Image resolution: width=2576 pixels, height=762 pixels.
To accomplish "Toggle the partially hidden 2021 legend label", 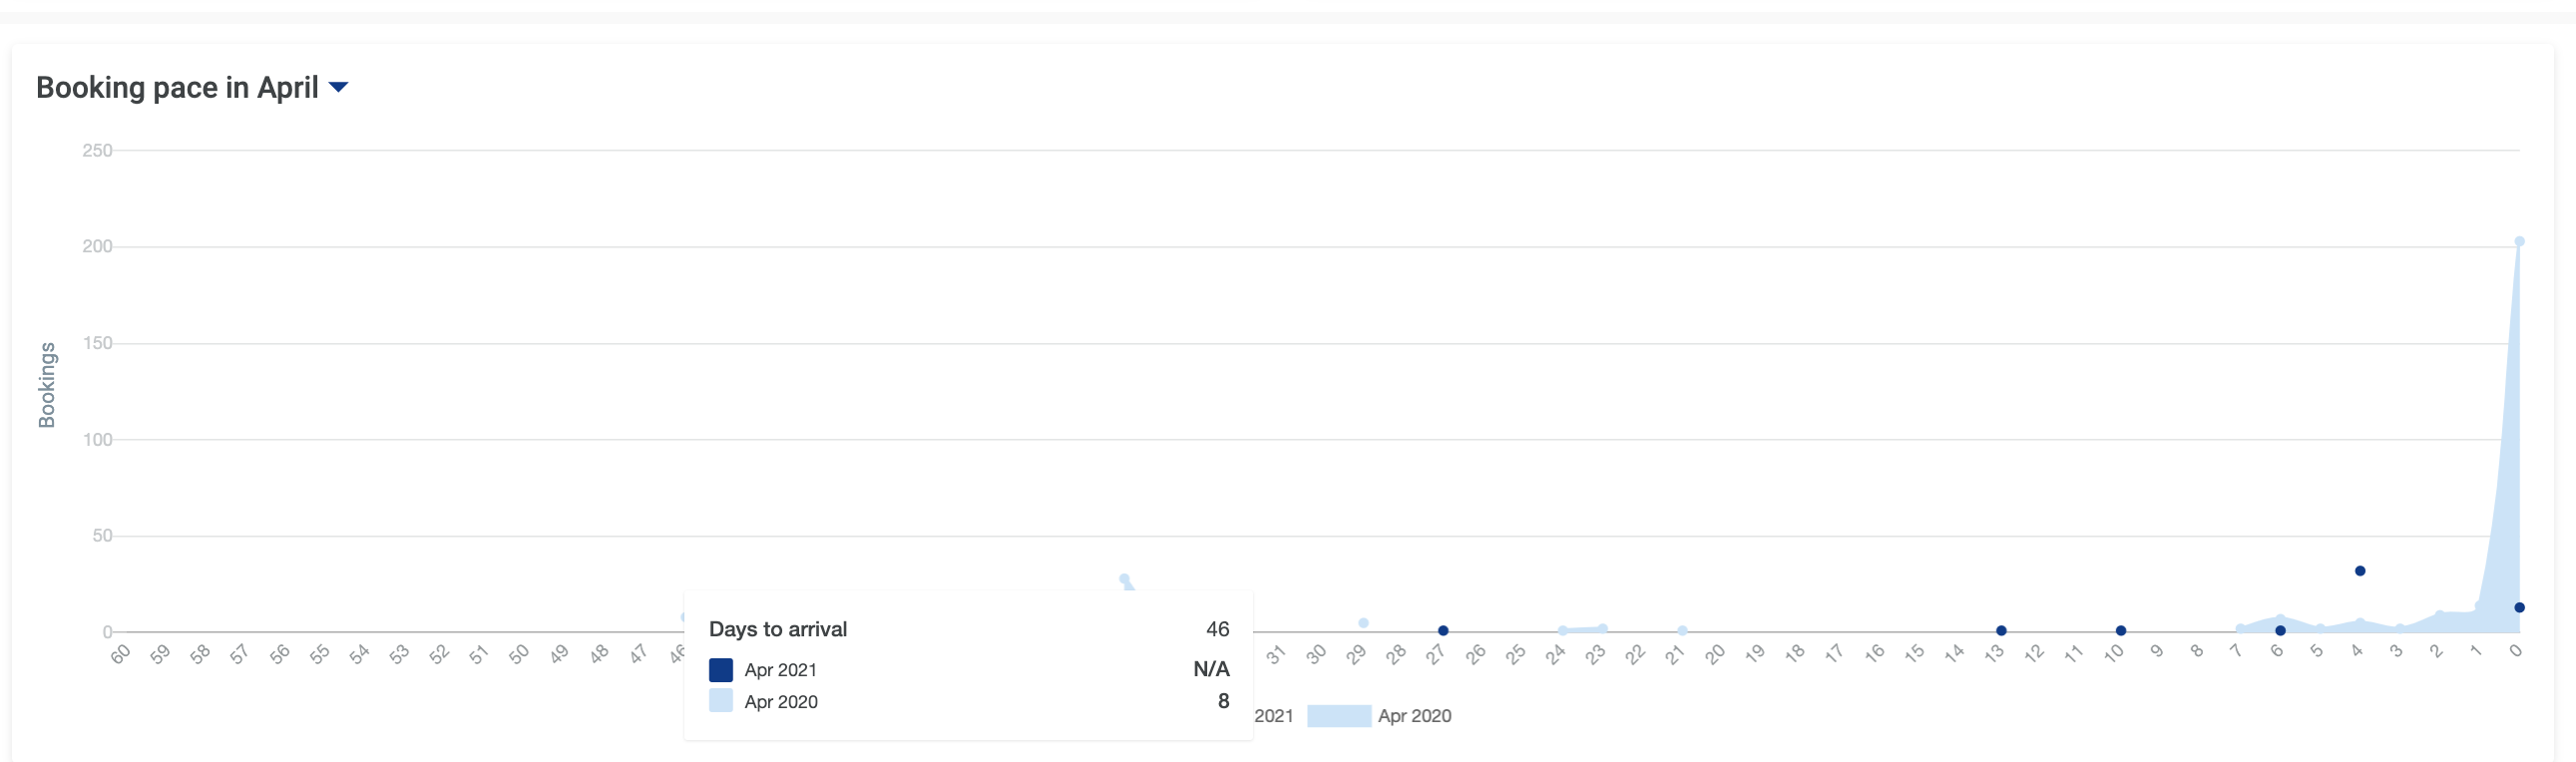I will pyautogui.click(x=1273, y=716).
